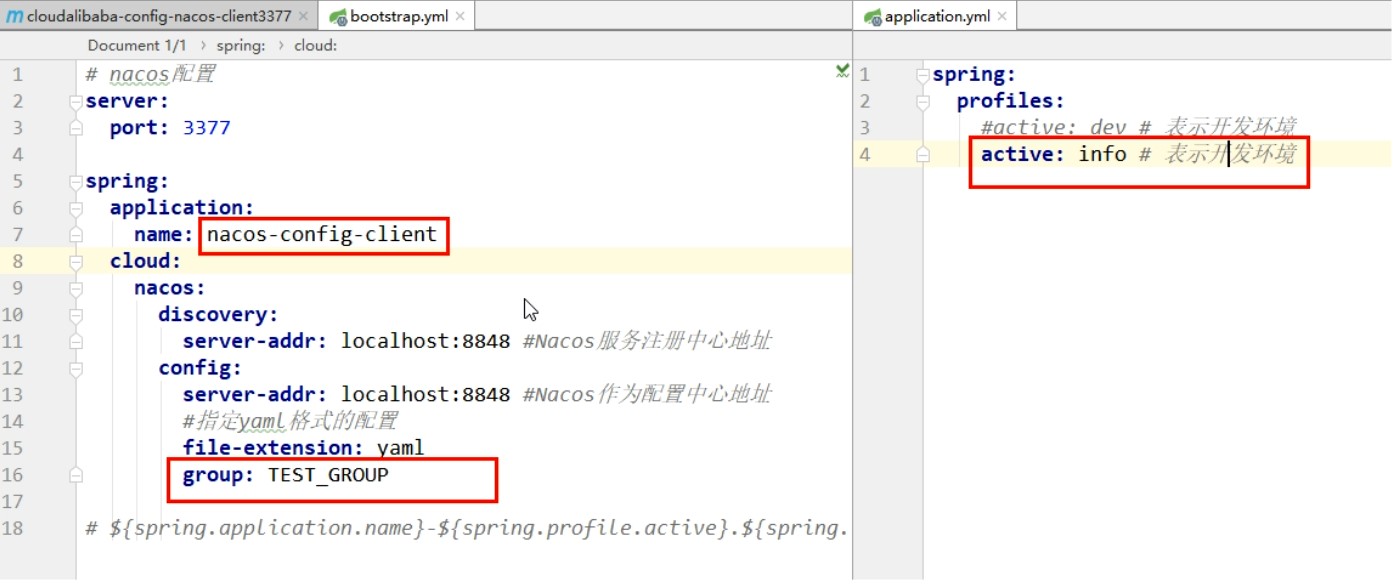
Task: Close the bootstrap.yml tab
Action: [460, 17]
